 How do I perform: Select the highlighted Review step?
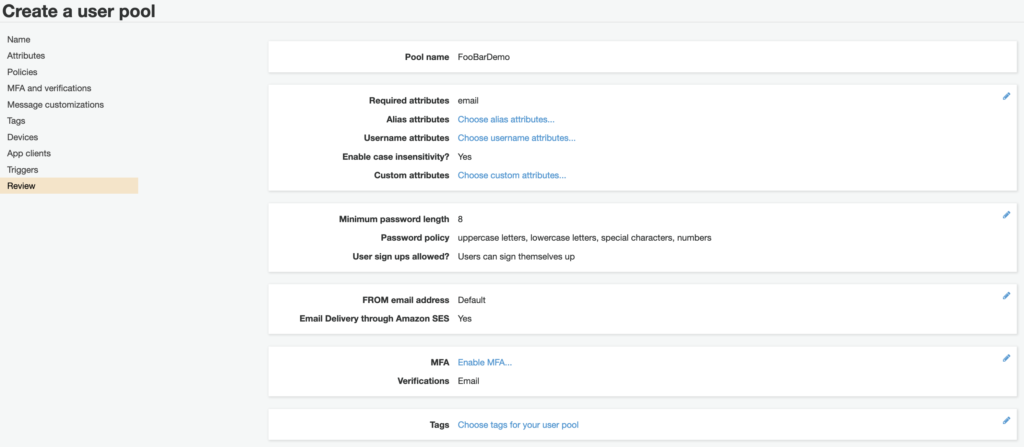click(x=21, y=186)
